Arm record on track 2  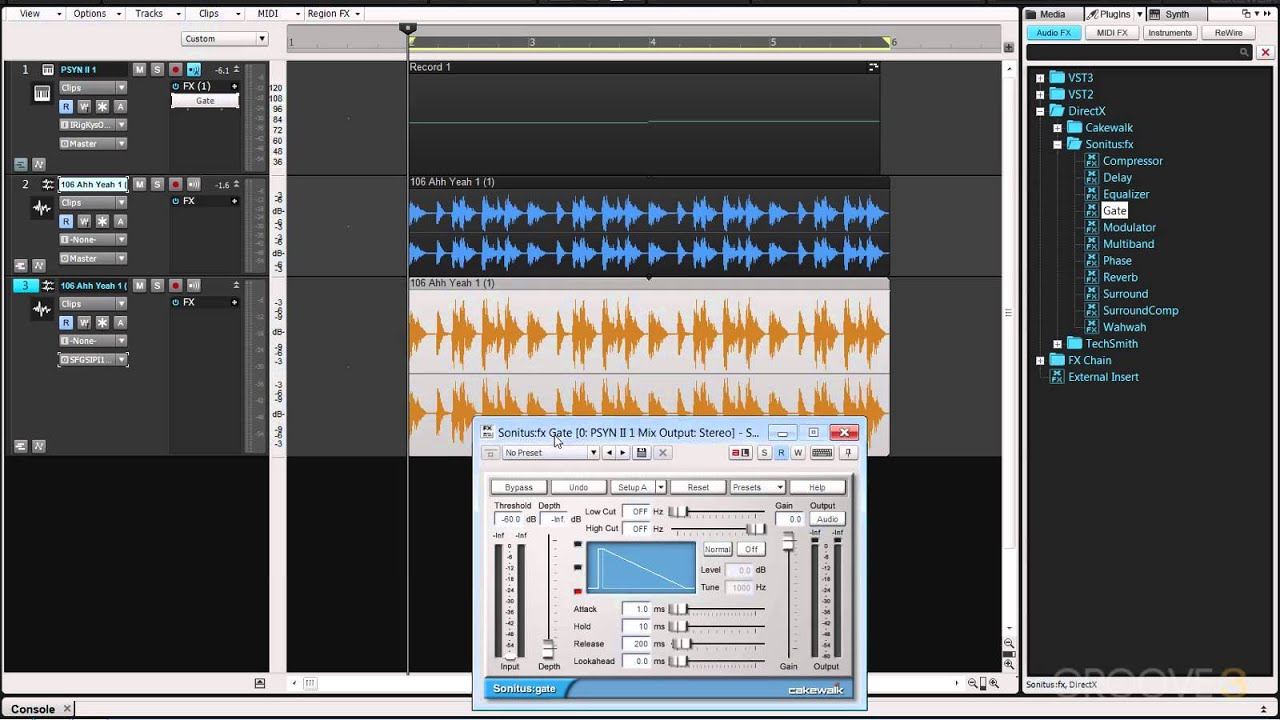175,184
